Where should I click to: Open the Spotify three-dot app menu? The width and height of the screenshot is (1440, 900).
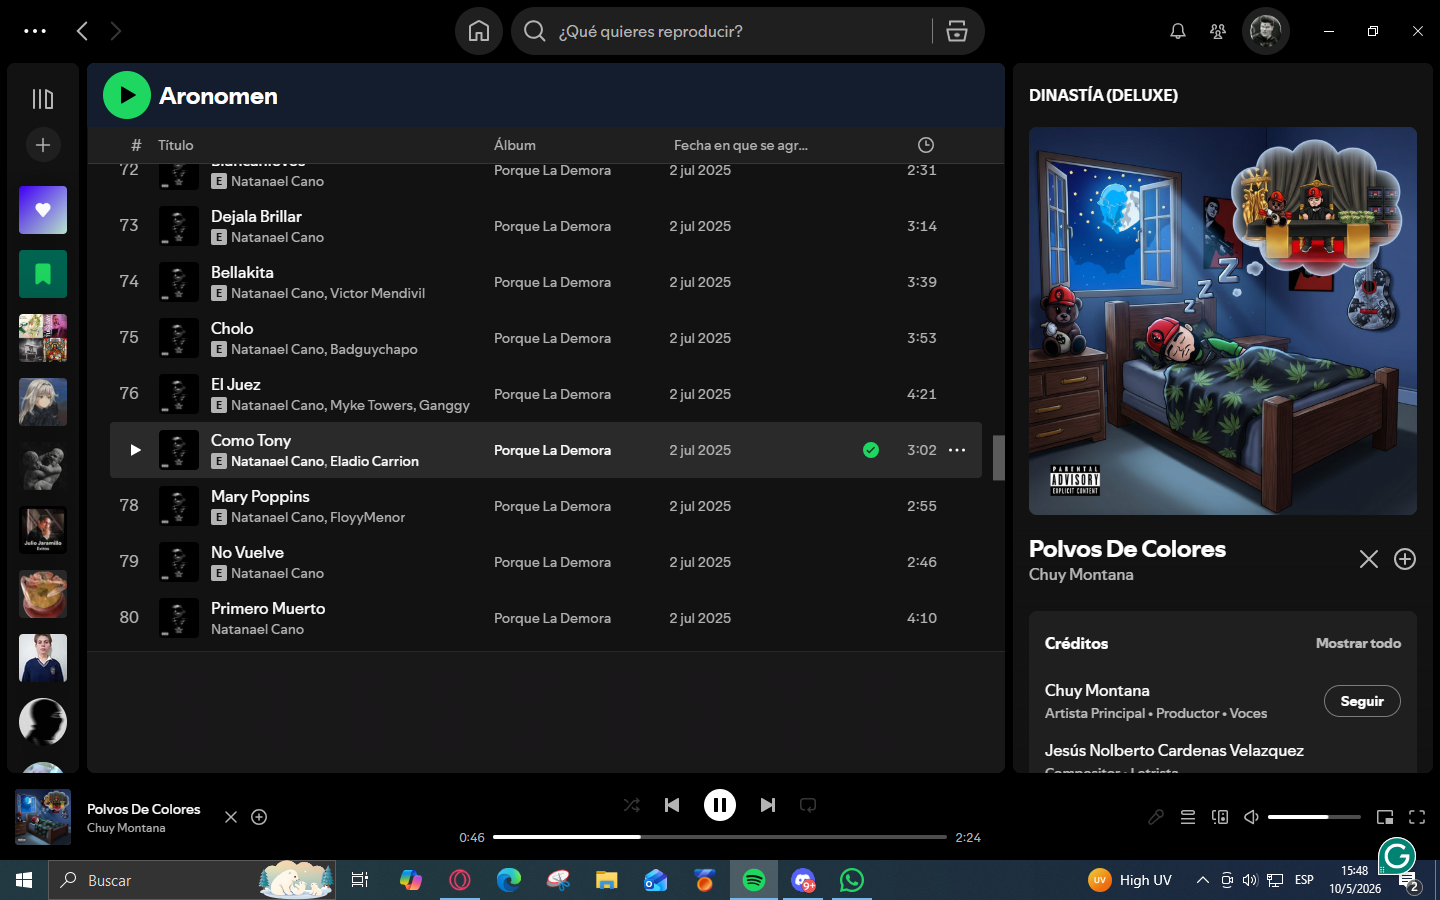coord(35,31)
